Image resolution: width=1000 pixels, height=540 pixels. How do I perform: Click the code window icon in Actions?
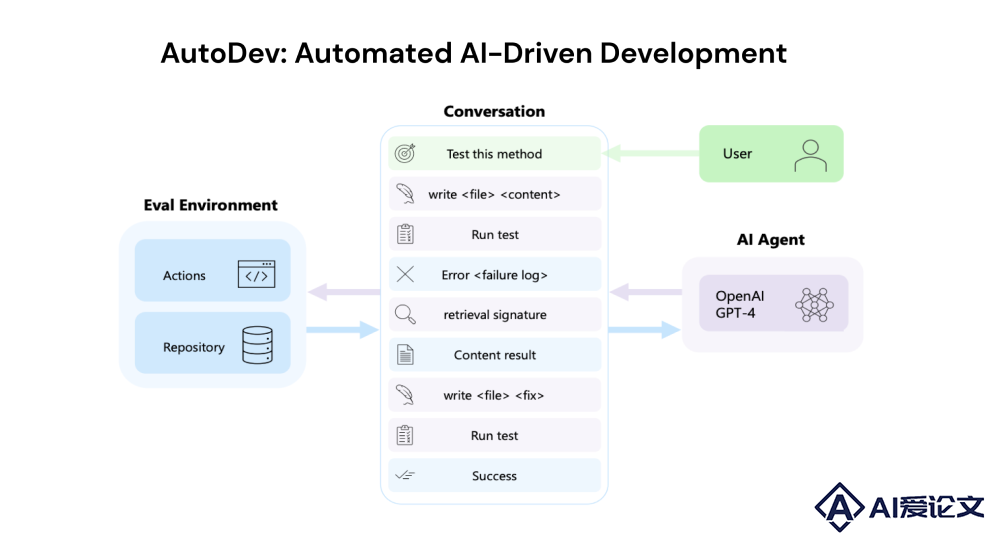pyautogui.click(x=256, y=274)
